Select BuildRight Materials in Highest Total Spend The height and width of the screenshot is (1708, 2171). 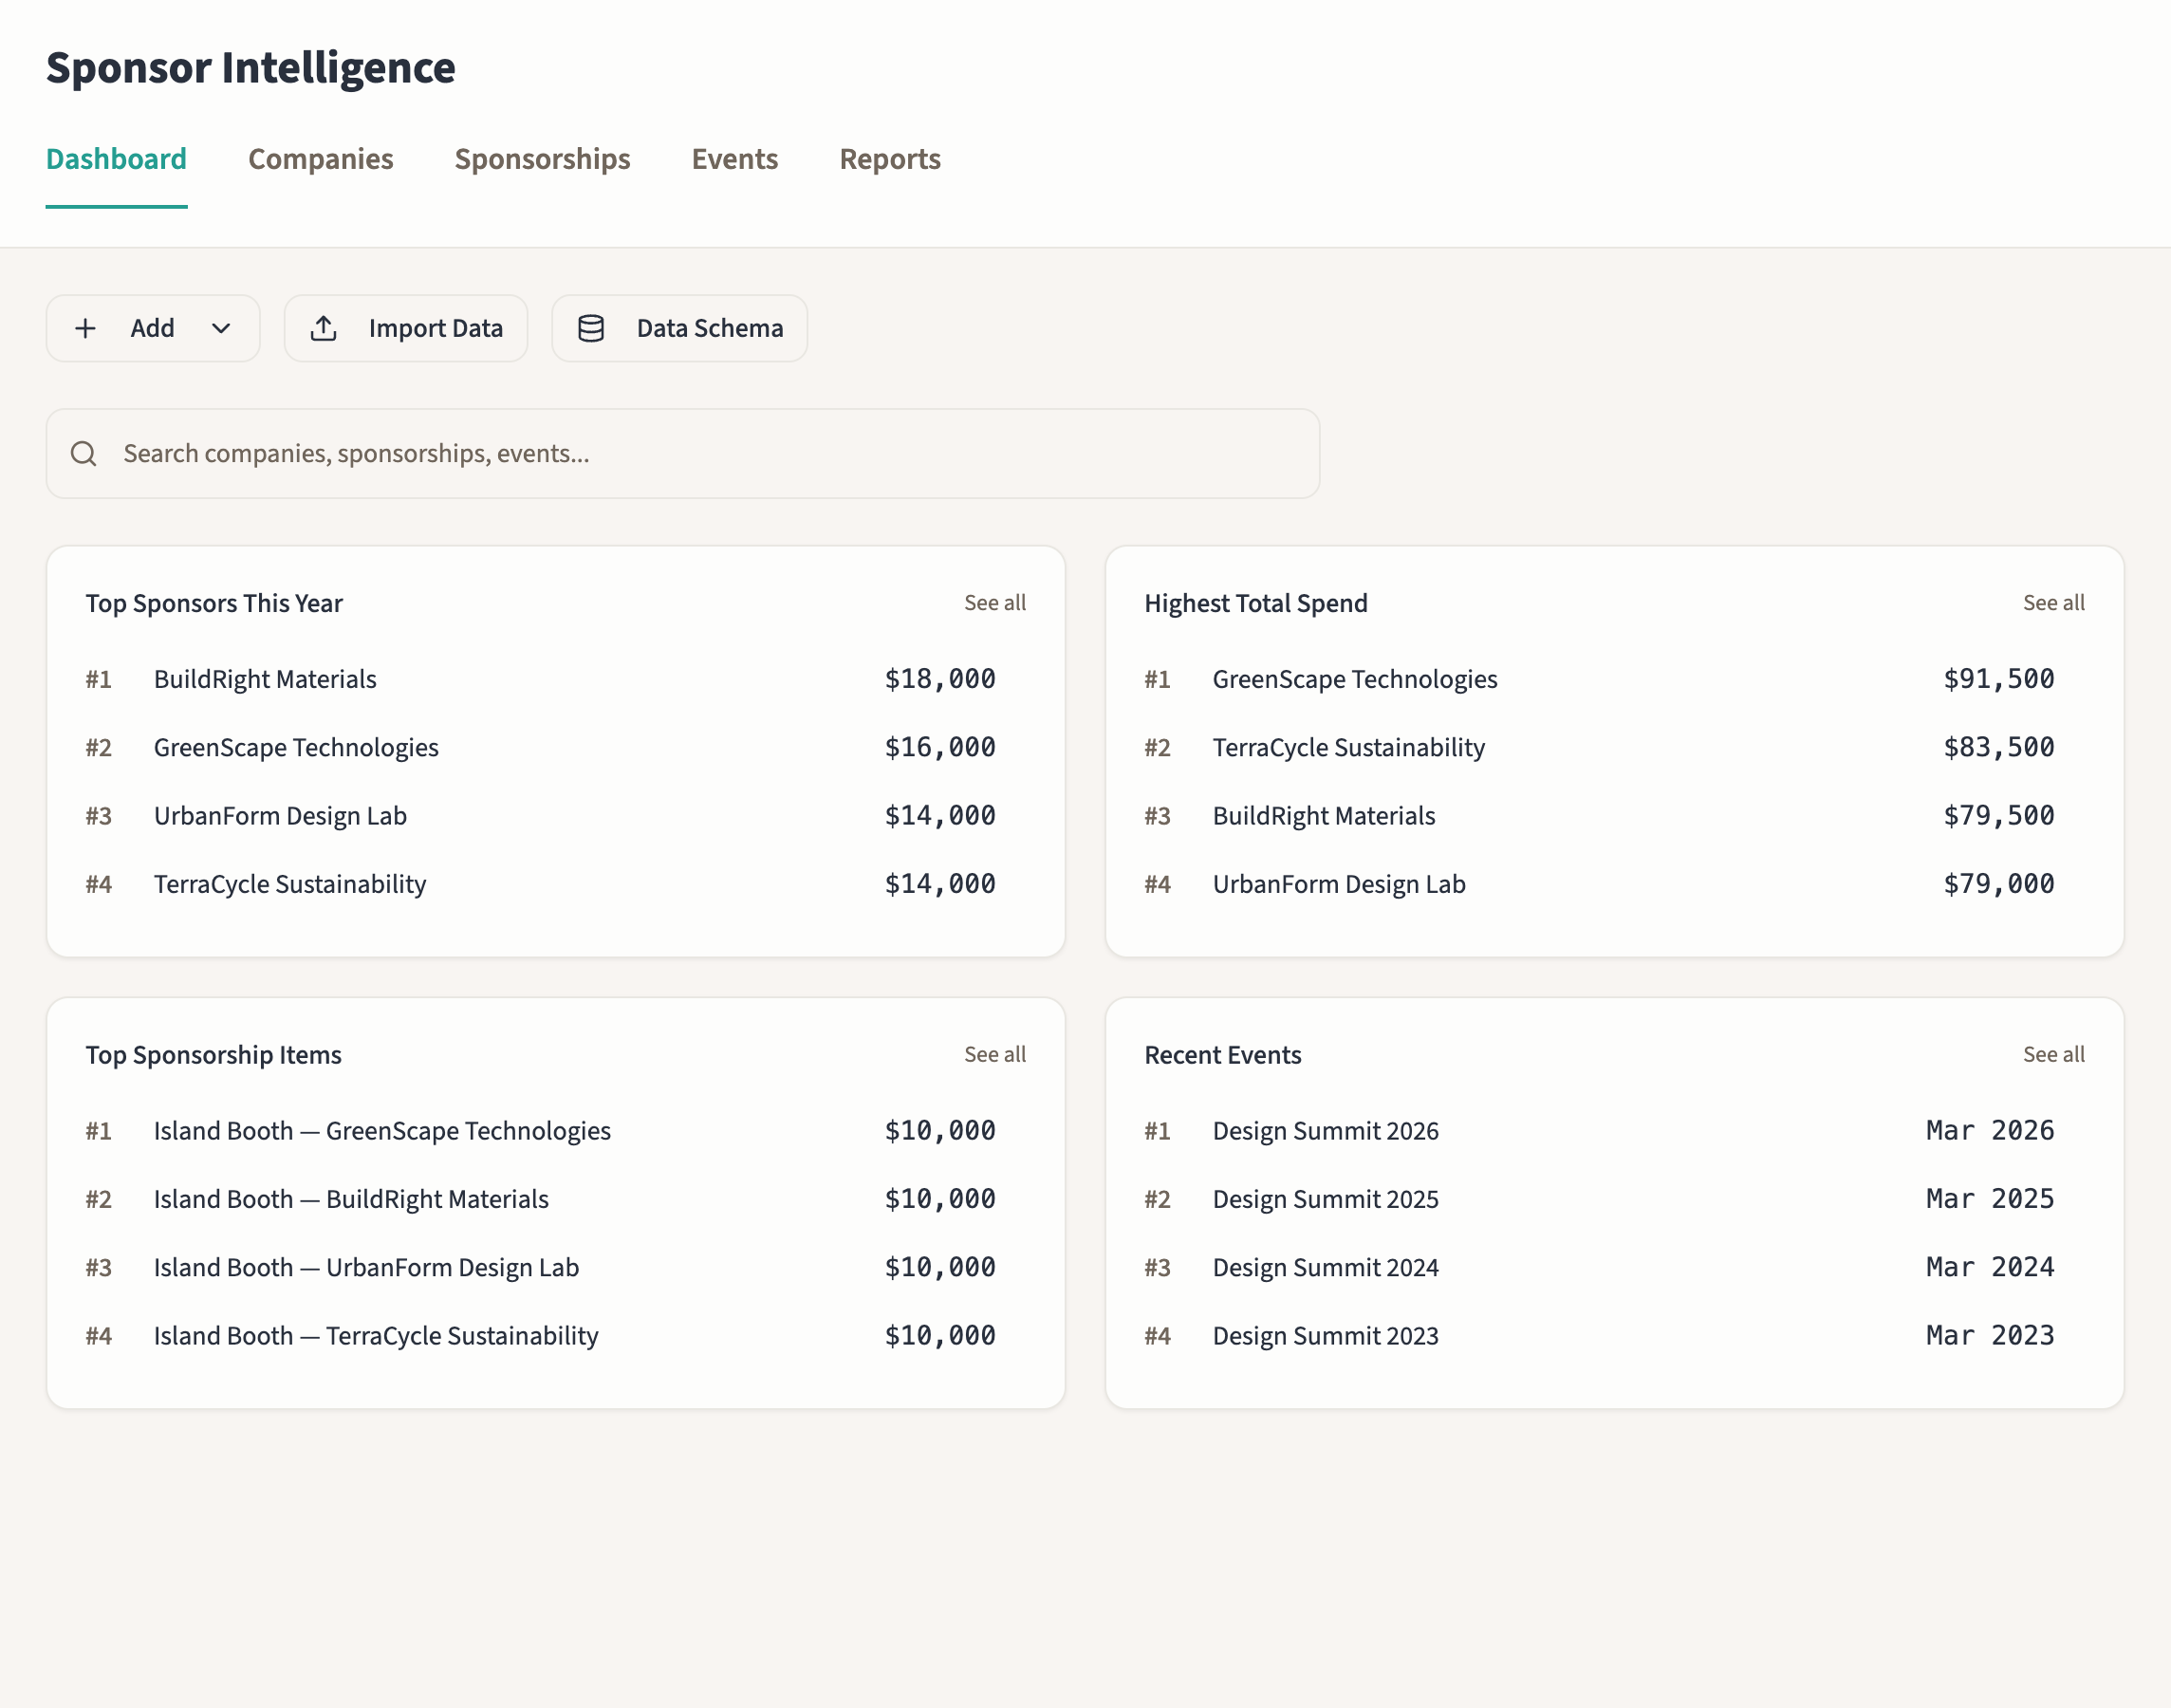(1324, 816)
